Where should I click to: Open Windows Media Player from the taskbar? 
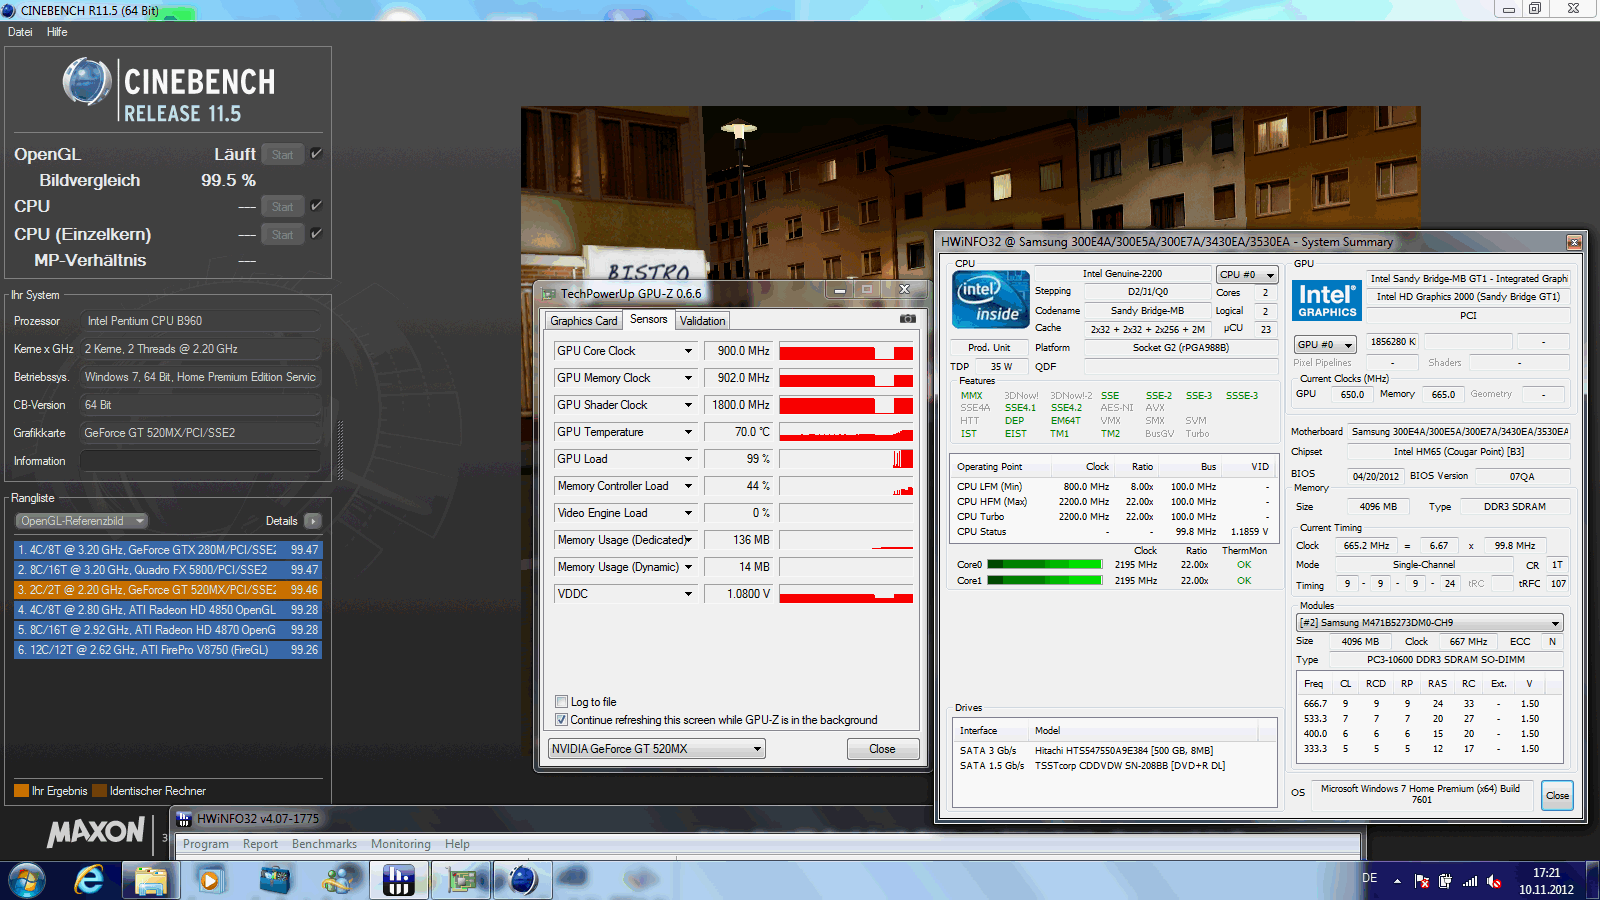210,880
